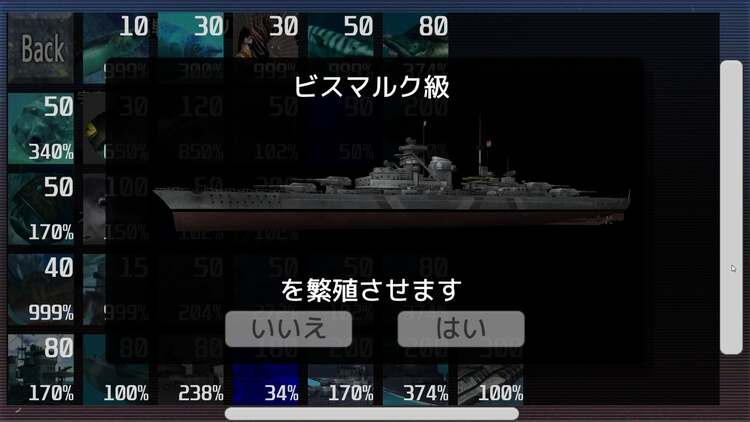
Task: Select the cost 10 fish tile
Action: (116, 48)
